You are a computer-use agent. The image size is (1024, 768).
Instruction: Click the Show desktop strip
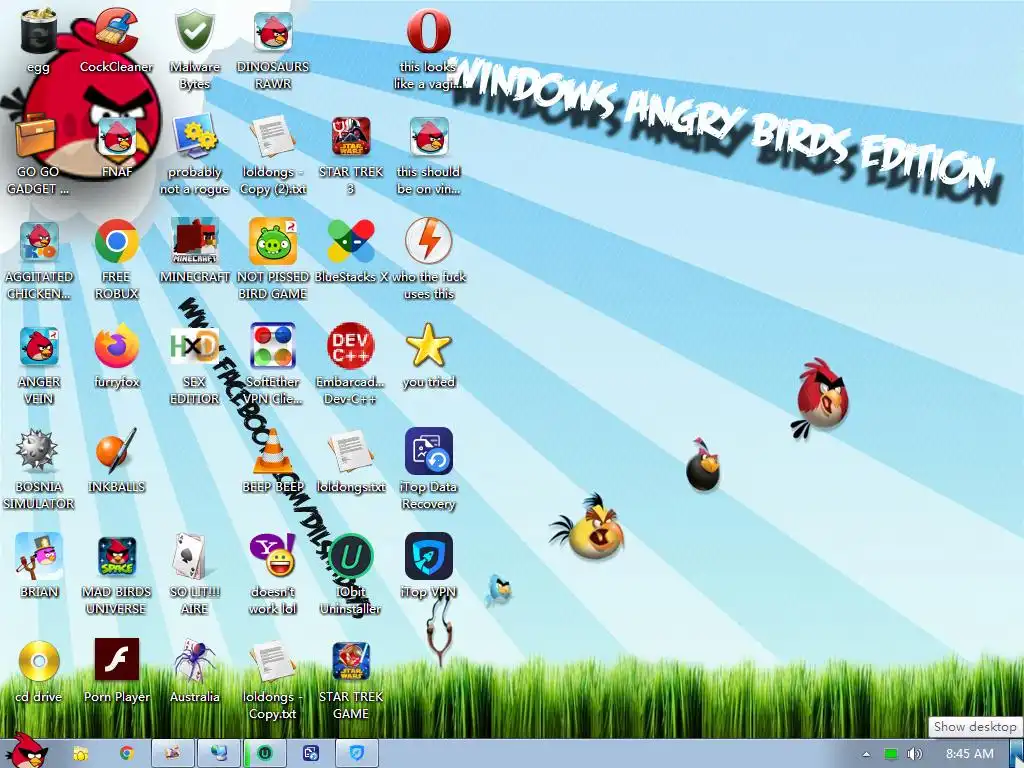click(x=1016, y=754)
